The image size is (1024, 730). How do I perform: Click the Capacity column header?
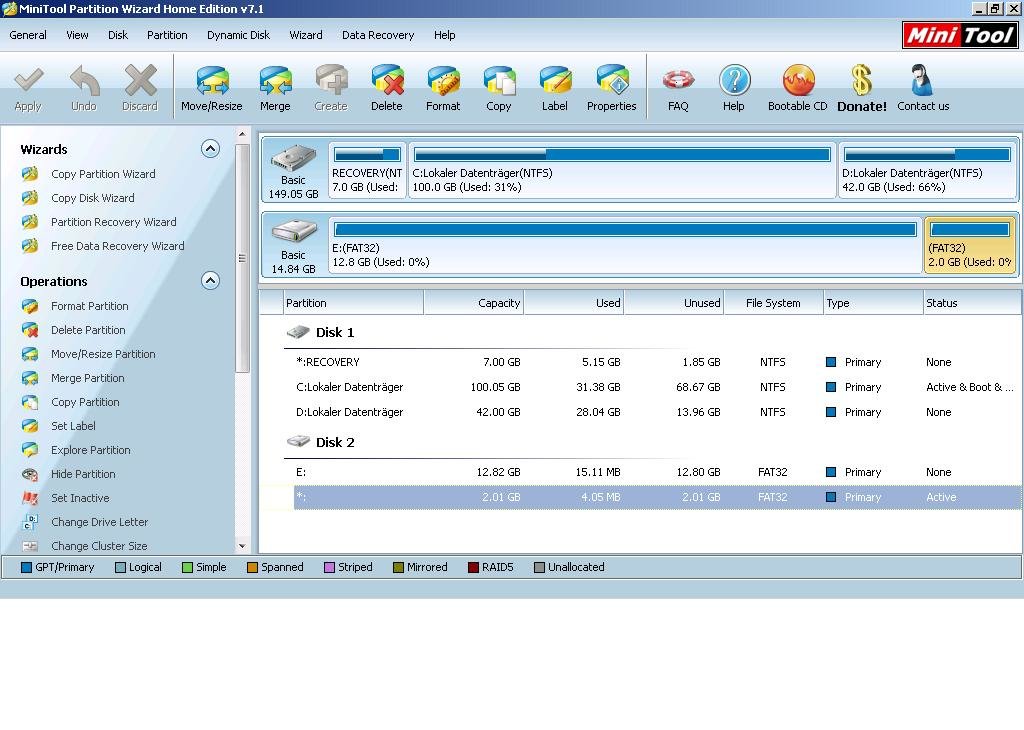[x=473, y=303]
